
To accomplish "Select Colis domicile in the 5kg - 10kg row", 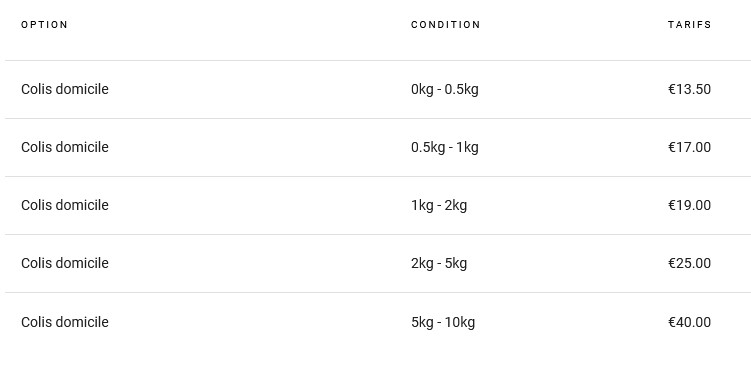I will (65, 322).
